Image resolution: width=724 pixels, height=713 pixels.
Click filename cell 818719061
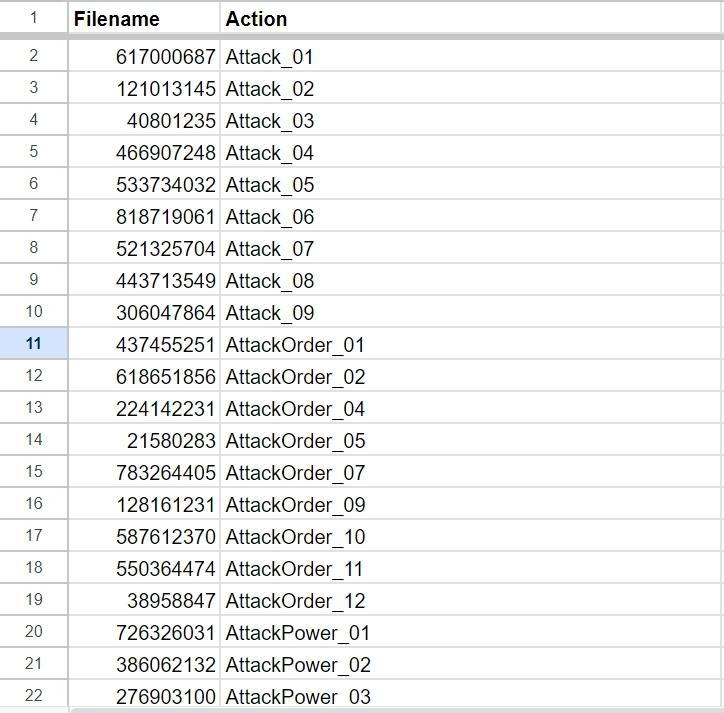144,217
